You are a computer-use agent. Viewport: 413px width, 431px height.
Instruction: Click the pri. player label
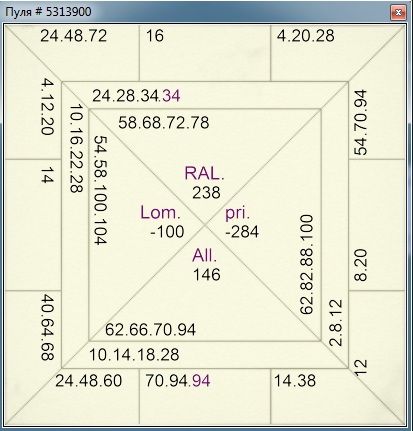pyautogui.click(x=237, y=213)
